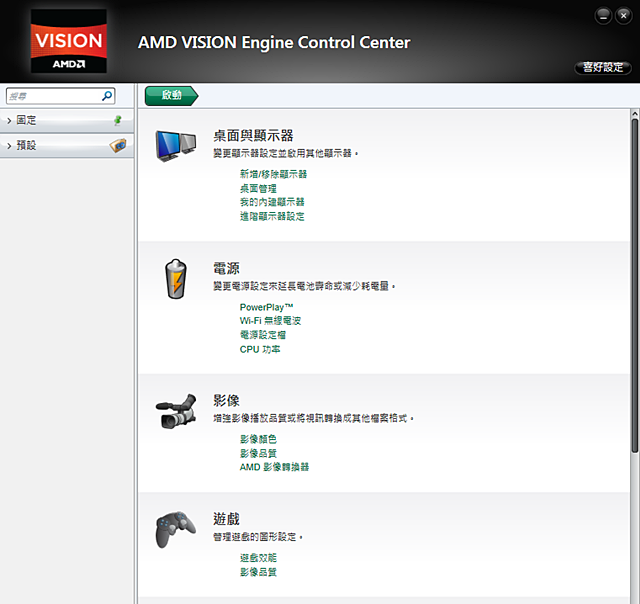
Task: Minimize the Control Center window
Action: (x=603, y=16)
